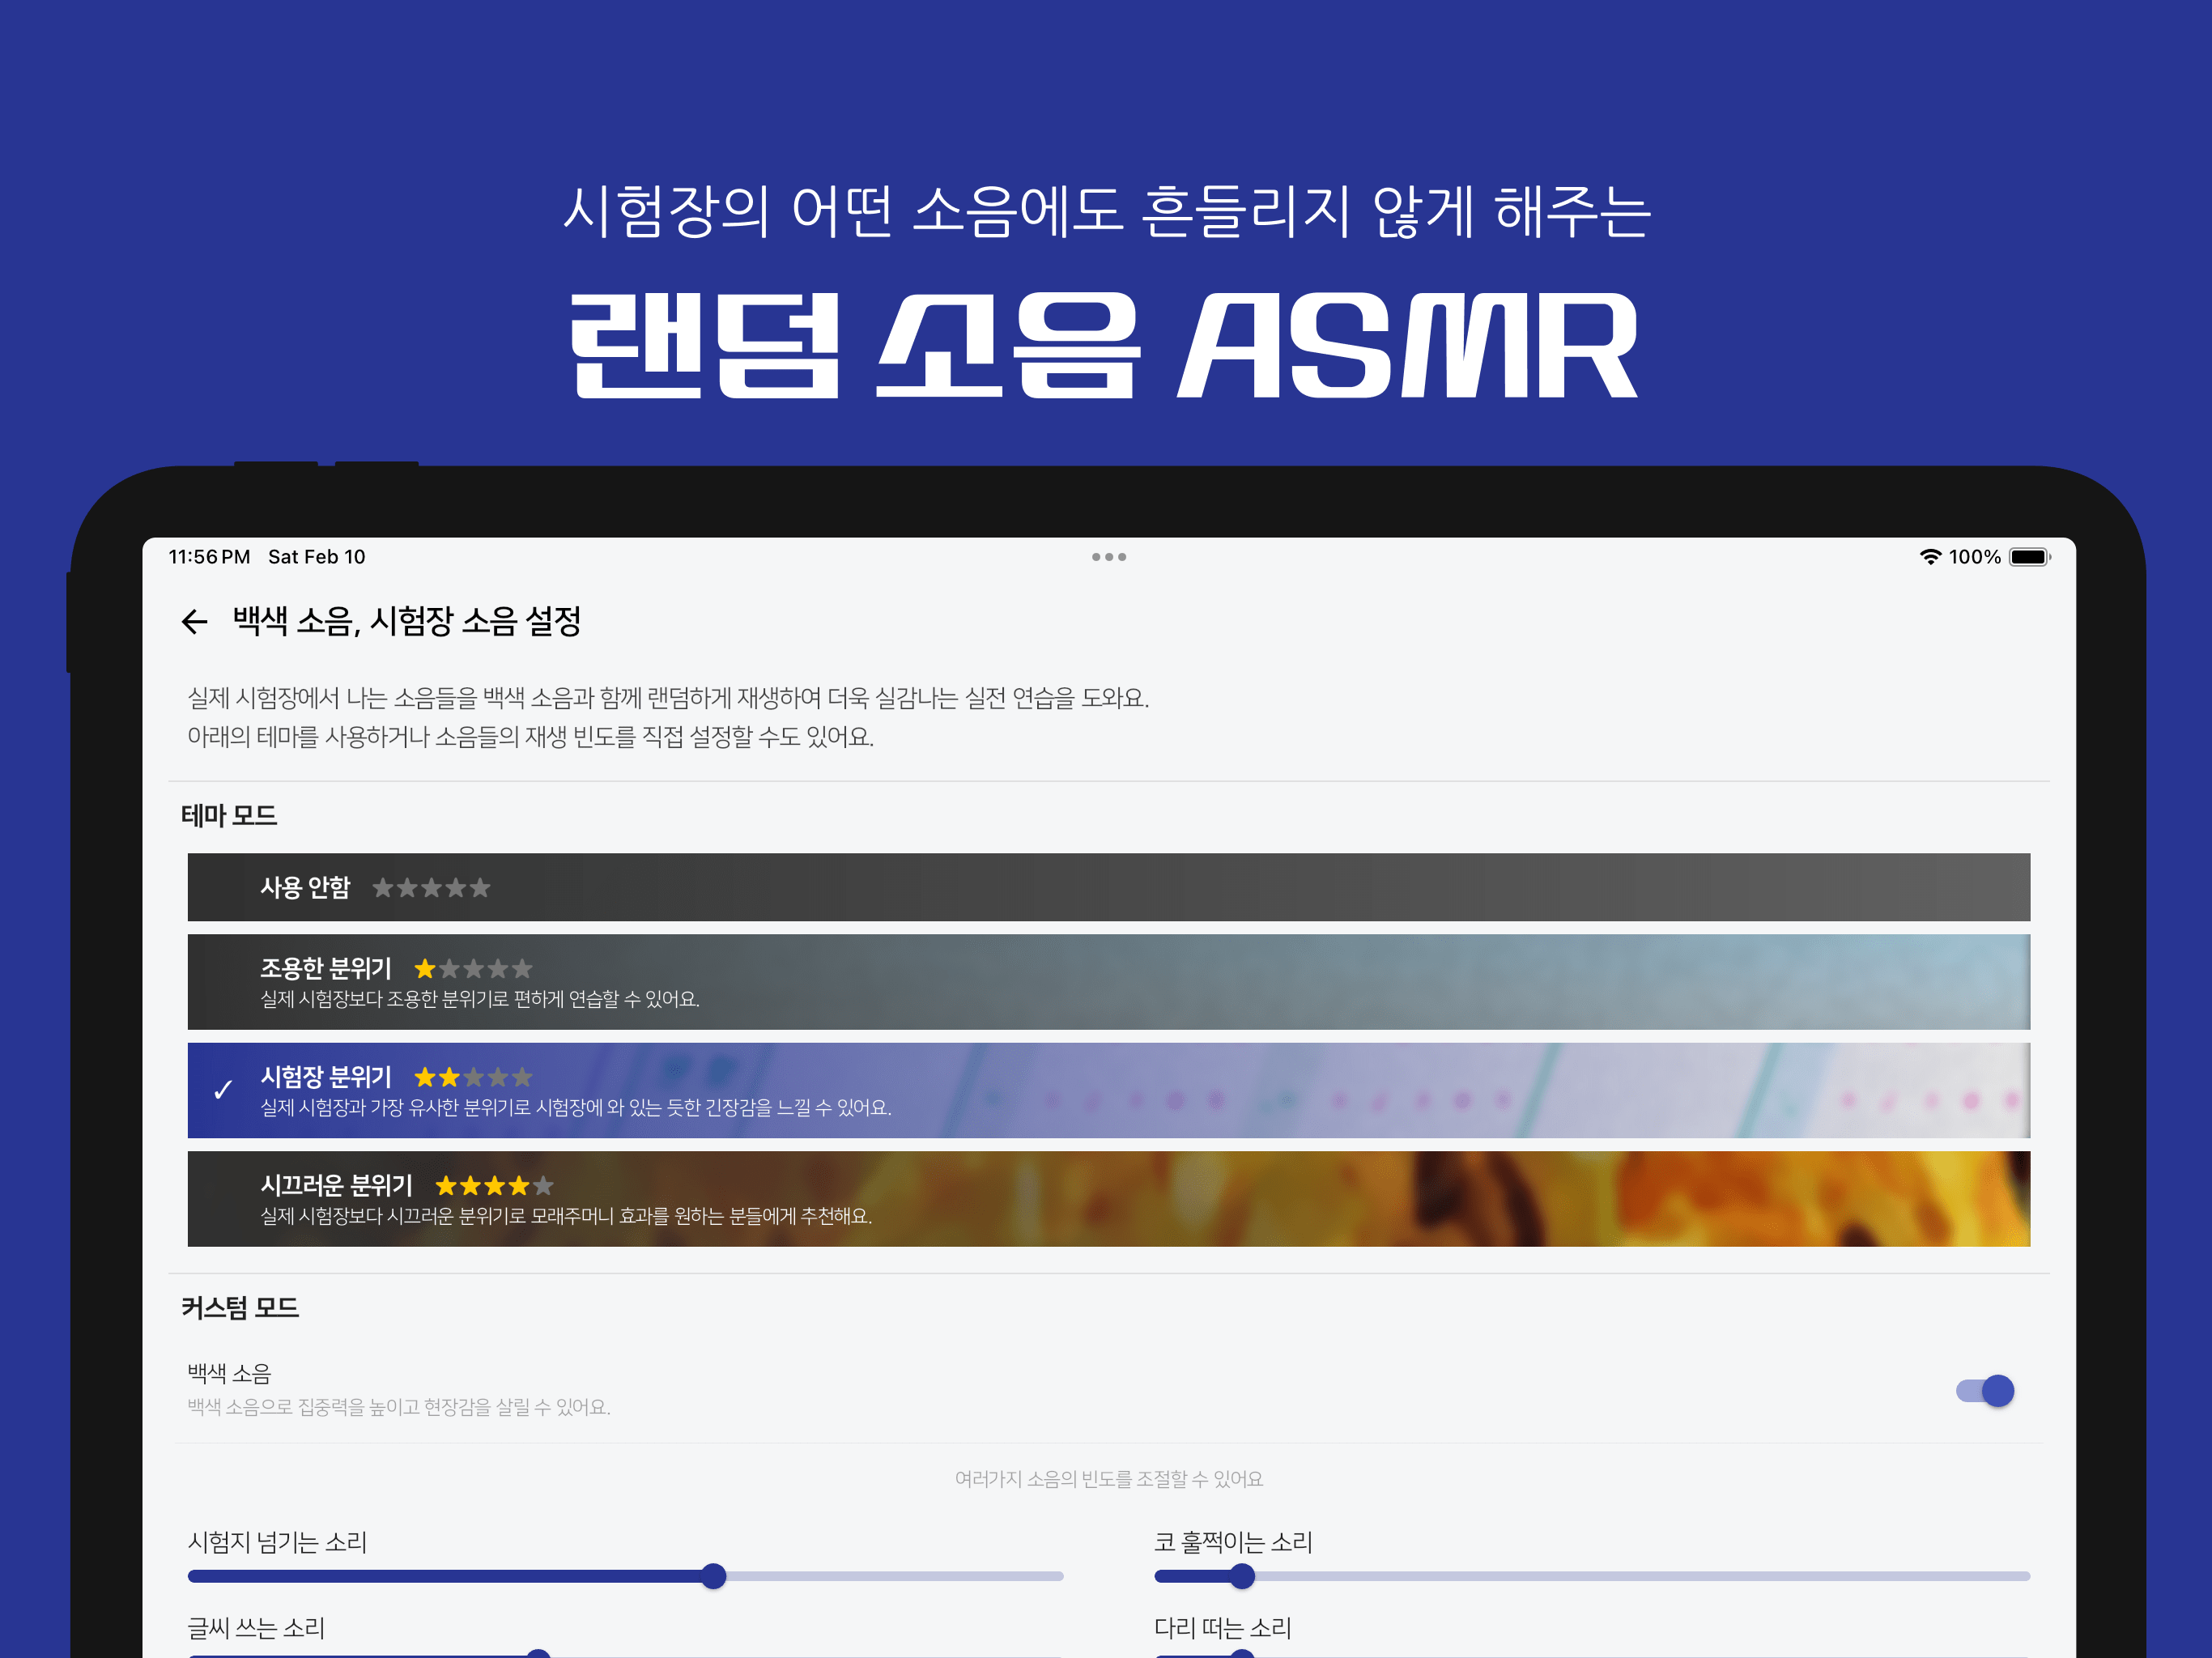Tap the 11:56 PM clock
Screen dimensions: 2212x1658
209,557
